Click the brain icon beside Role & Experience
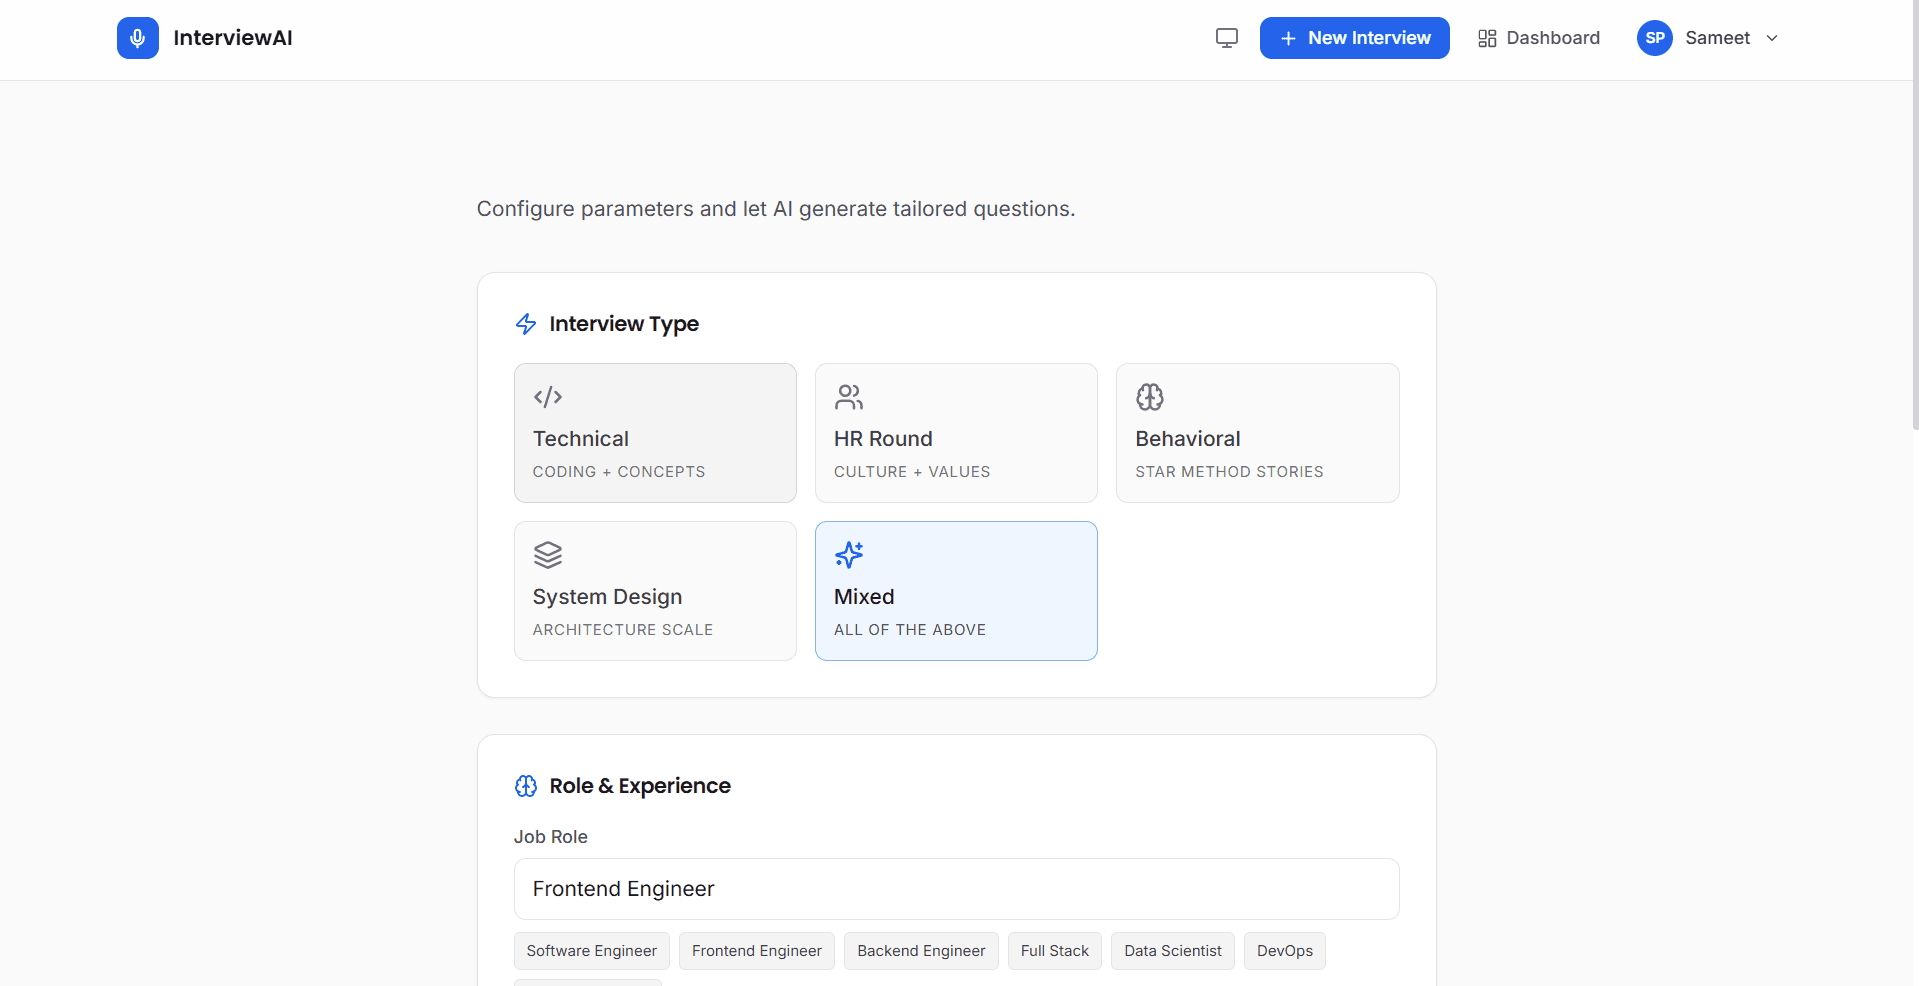Image resolution: width=1919 pixels, height=986 pixels. pos(526,786)
